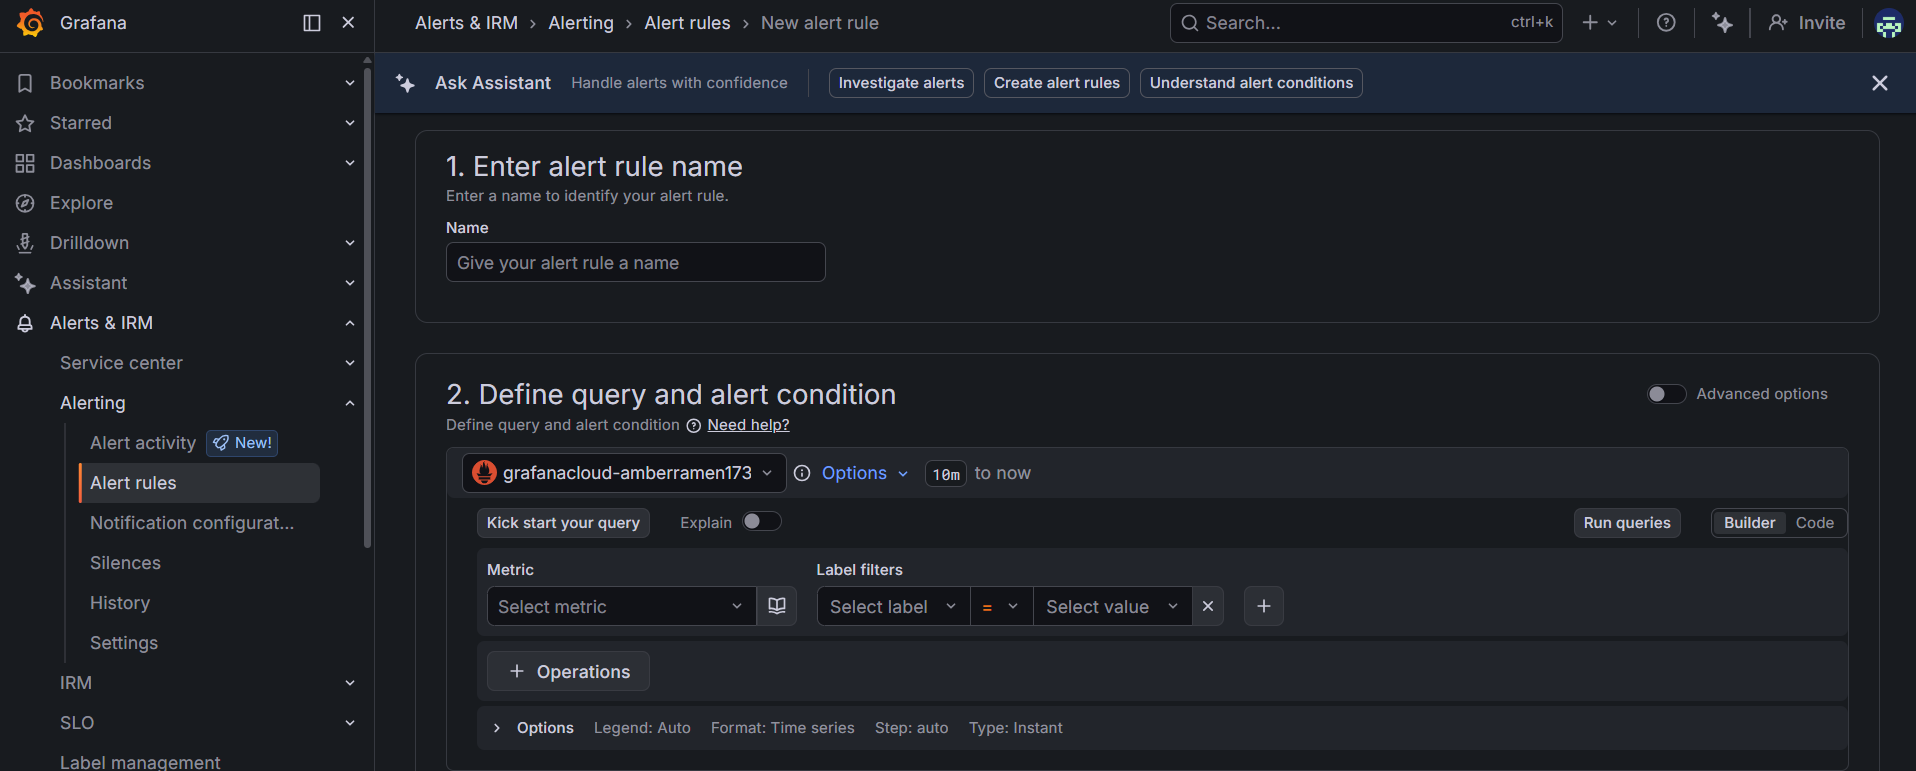The width and height of the screenshot is (1916, 771).
Task: Click the Grafana logo icon
Action: point(31,23)
